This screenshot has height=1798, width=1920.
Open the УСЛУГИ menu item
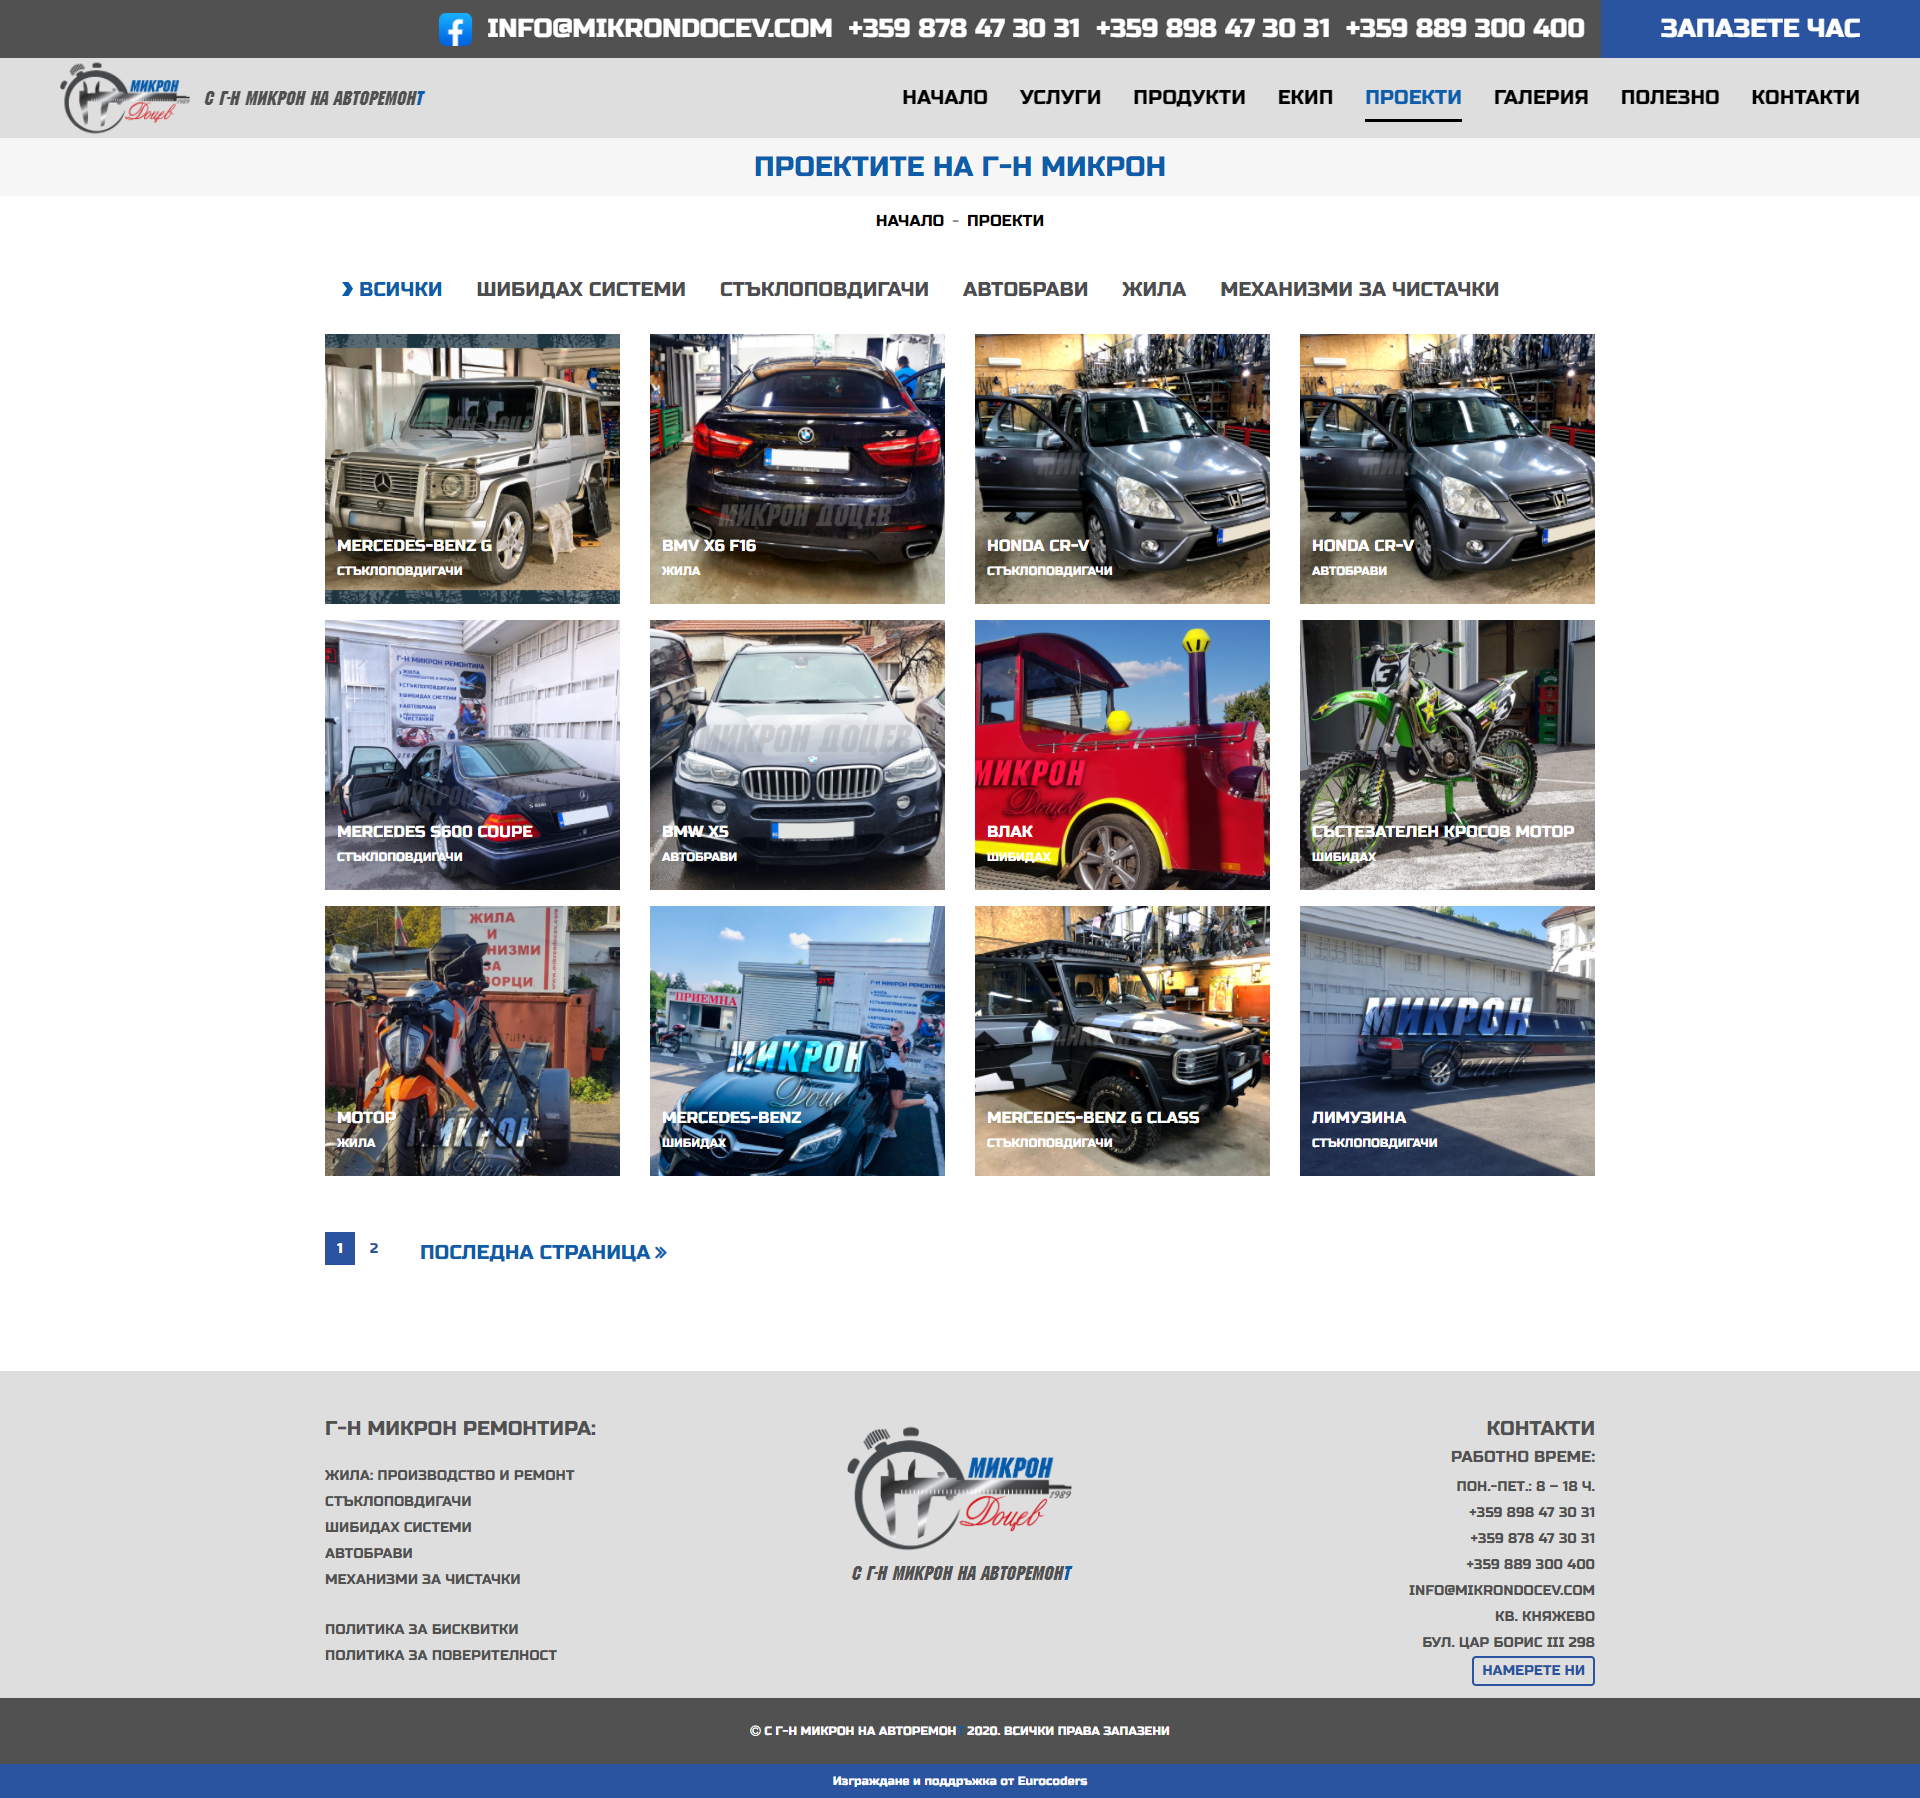pyautogui.click(x=1060, y=97)
